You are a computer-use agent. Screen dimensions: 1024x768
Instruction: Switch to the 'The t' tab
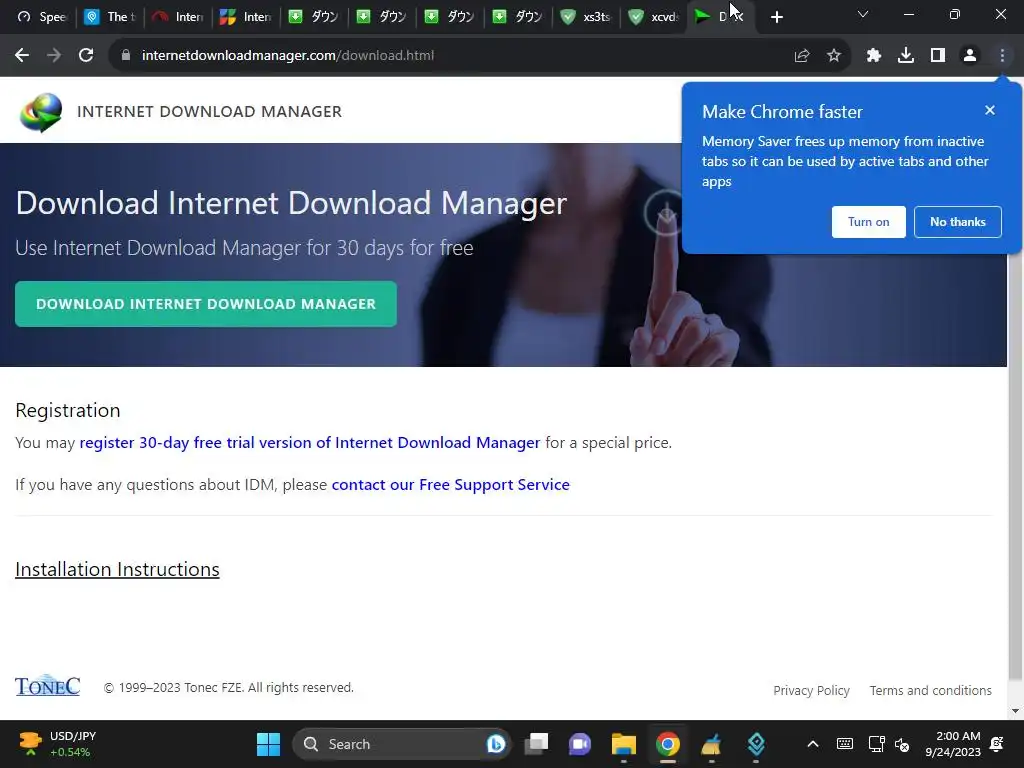110,17
